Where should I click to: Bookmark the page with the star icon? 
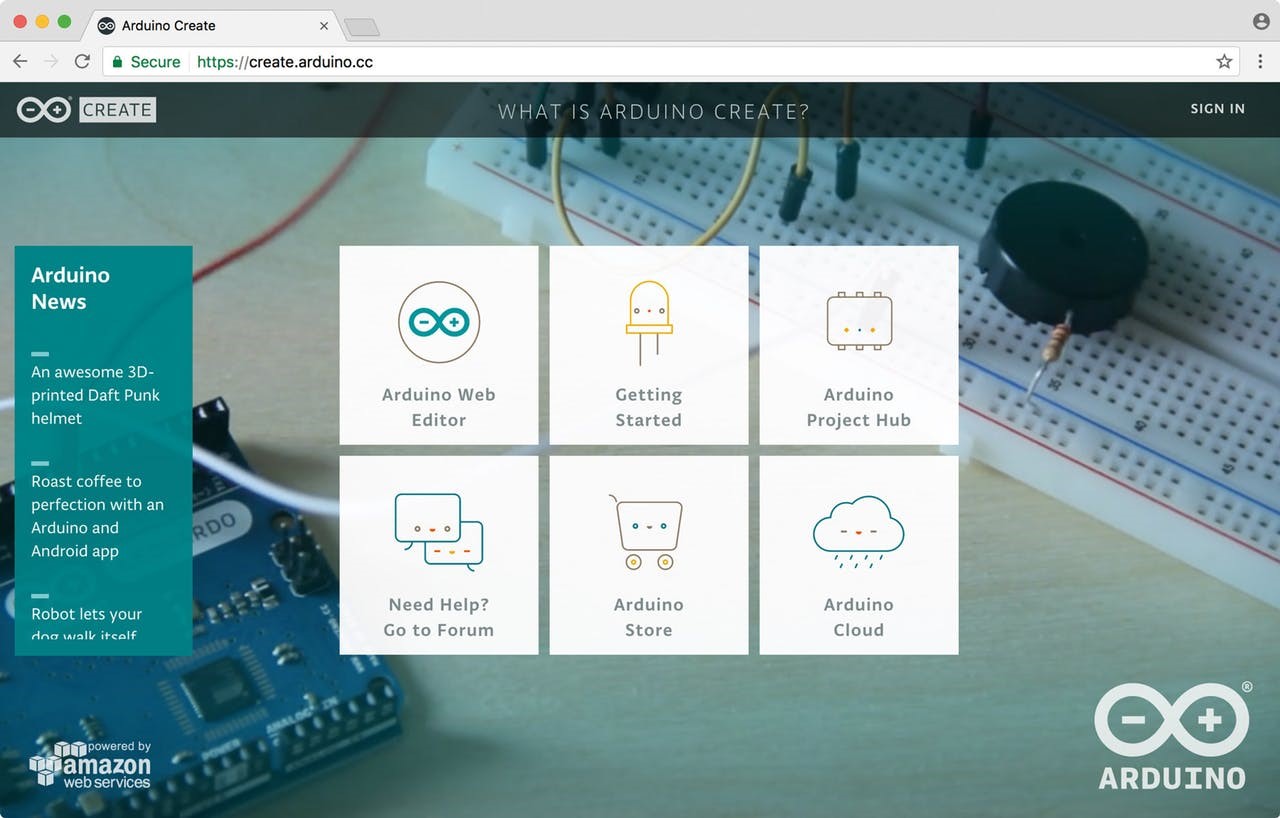tap(1224, 61)
